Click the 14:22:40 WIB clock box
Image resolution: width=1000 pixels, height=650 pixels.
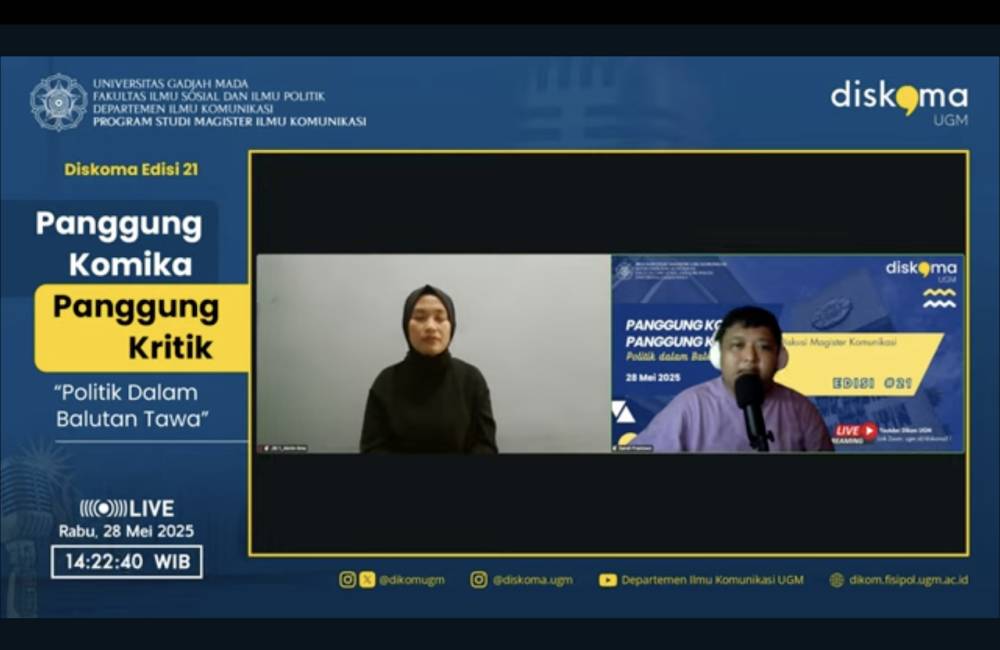click(127, 561)
